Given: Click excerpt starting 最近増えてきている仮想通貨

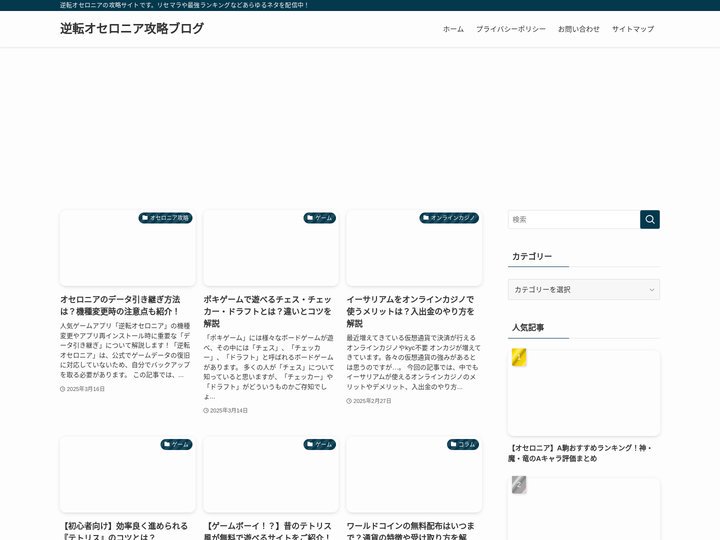Looking at the screenshot, I should pyautogui.click(x=413, y=362).
